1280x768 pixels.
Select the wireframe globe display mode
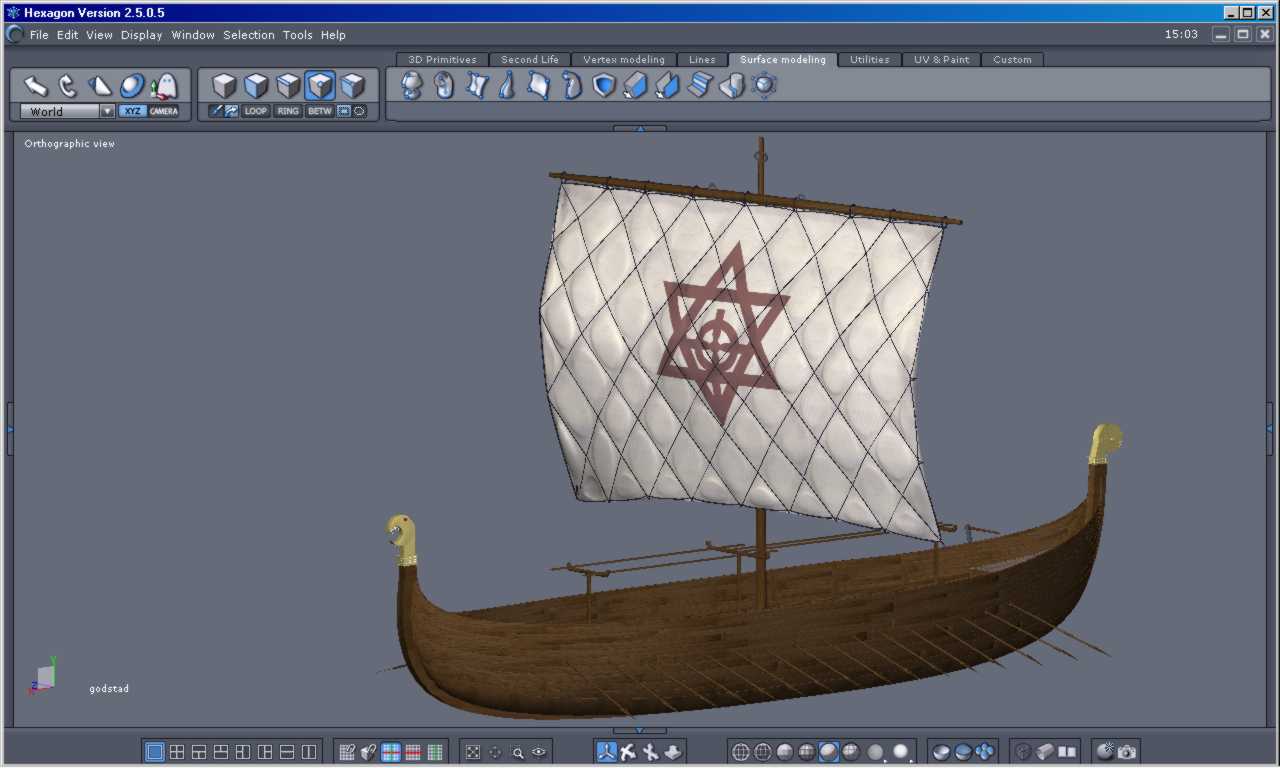pos(741,752)
